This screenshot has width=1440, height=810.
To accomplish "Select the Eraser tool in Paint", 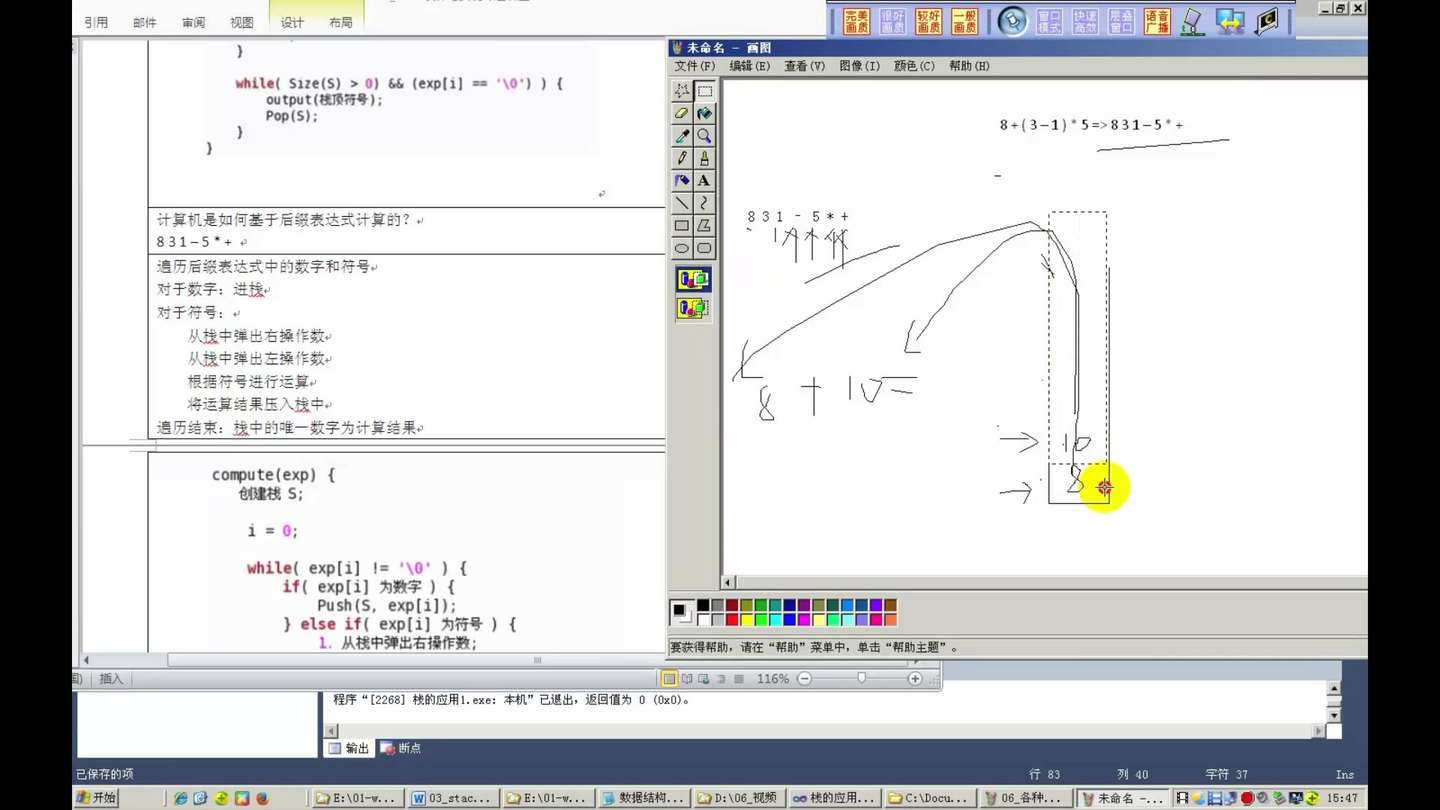I will (x=682, y=113).
